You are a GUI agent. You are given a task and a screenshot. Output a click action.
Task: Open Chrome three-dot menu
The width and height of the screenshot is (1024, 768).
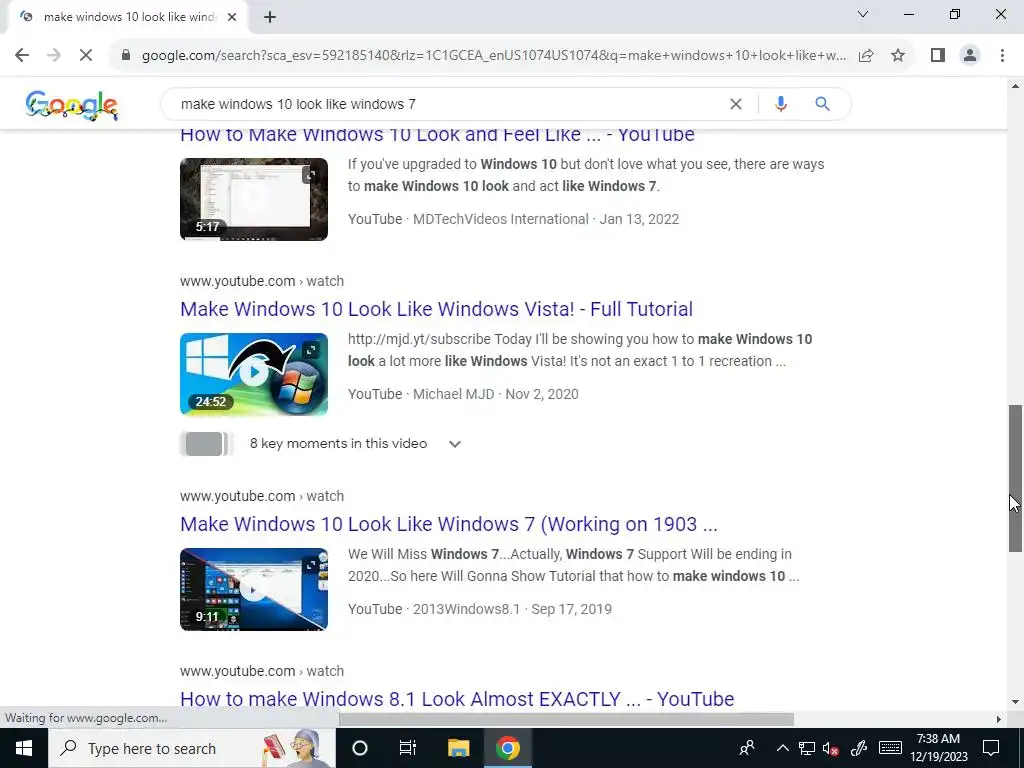point(1002,56)
